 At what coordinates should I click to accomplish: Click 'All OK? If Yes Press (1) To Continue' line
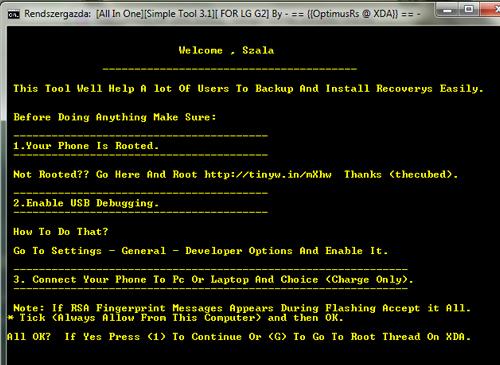(239, 337)
